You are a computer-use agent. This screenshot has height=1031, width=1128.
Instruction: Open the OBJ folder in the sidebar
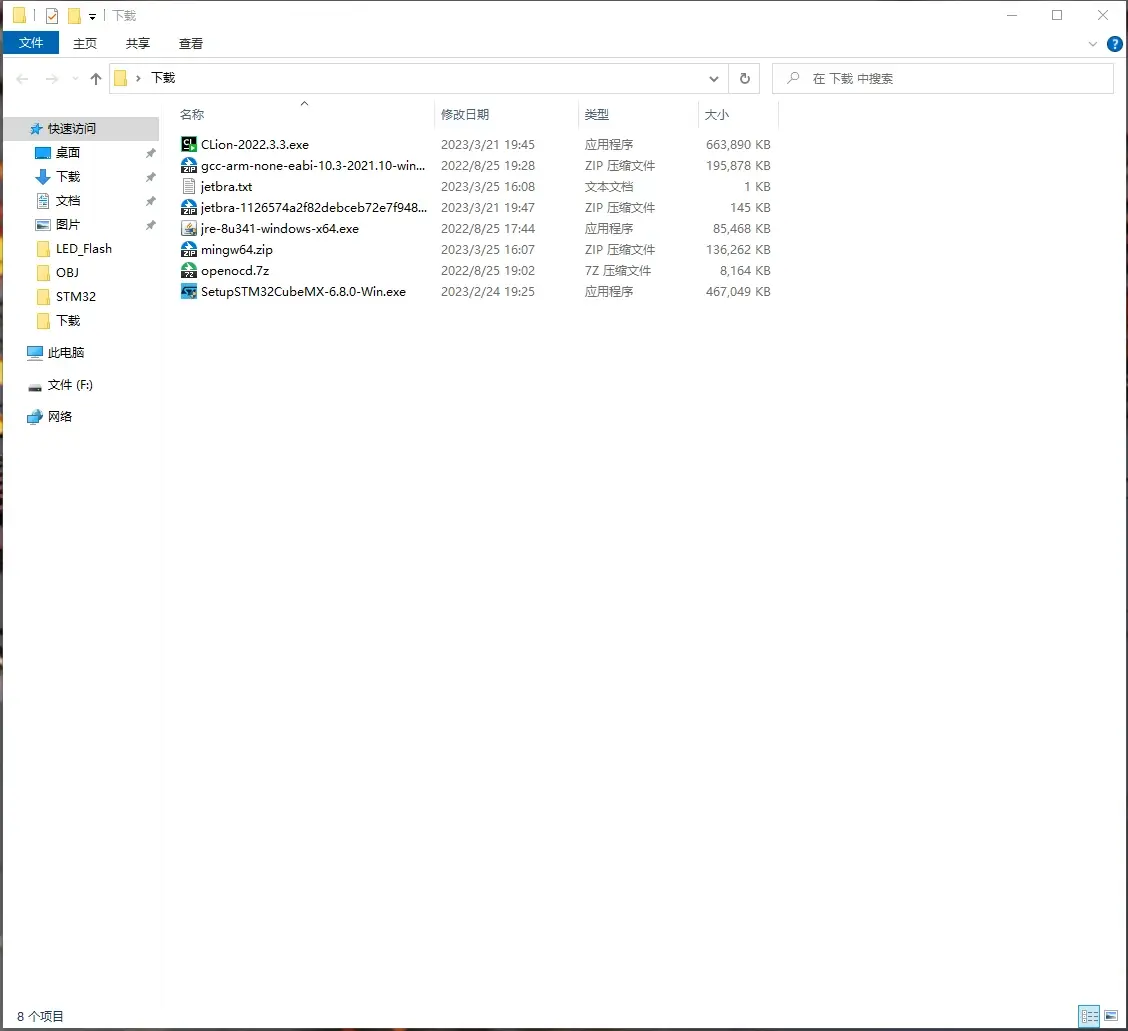tap(67, 273)
